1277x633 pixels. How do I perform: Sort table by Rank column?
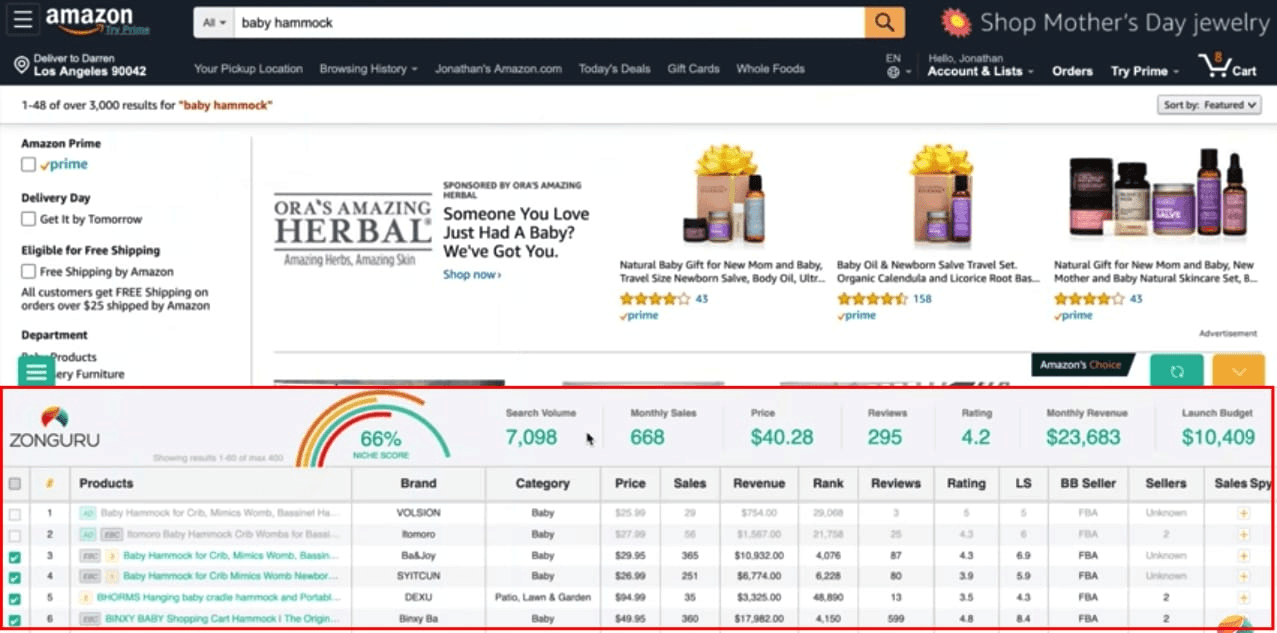point(828,483)
